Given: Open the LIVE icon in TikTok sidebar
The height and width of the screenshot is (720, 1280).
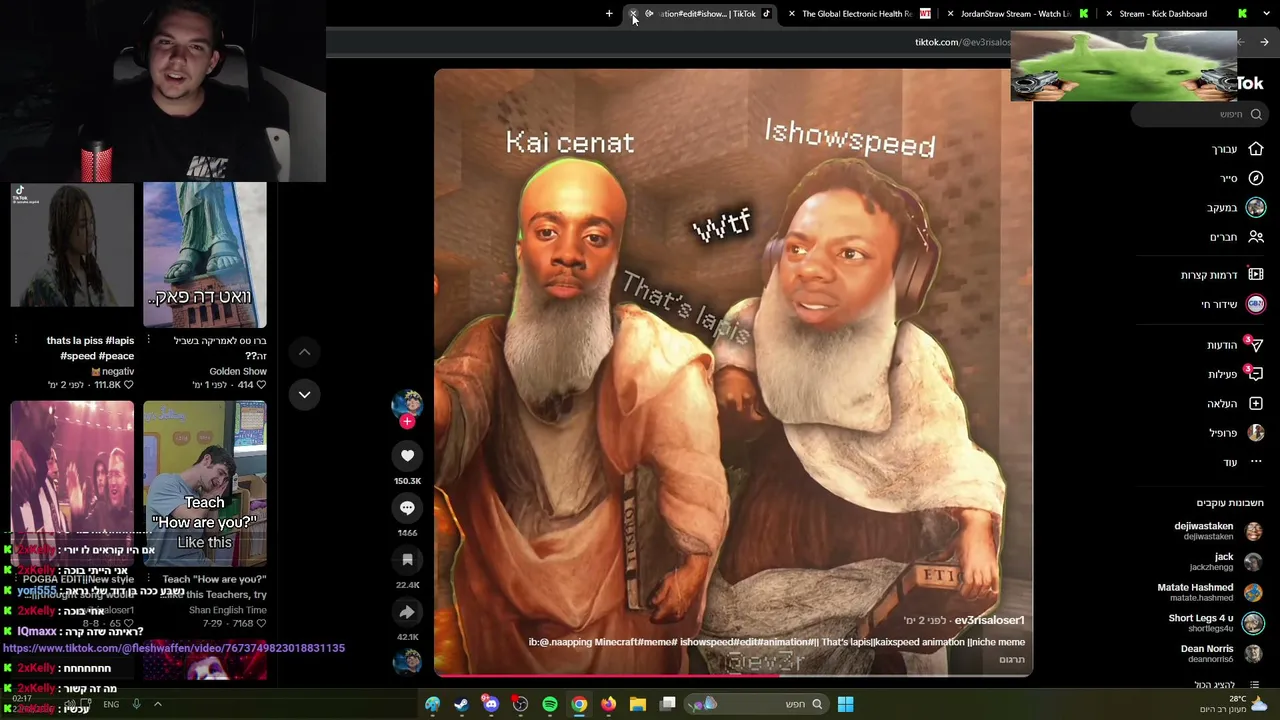Looking at the screenshot, I should [x=1256, y=304].
